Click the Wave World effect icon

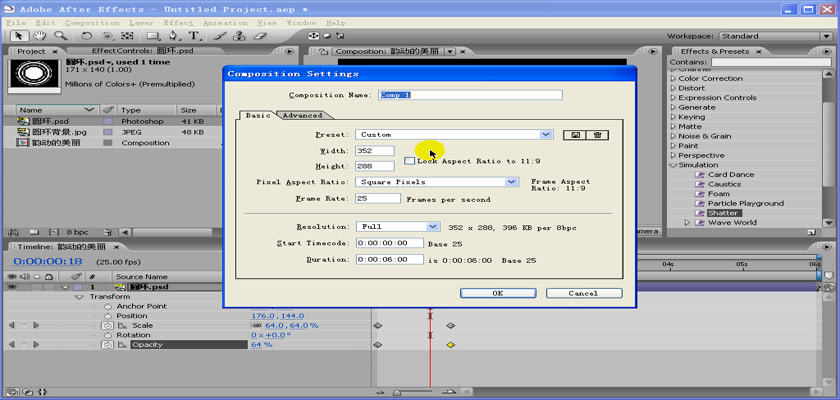pyautogui.click(x=699, y=223)
